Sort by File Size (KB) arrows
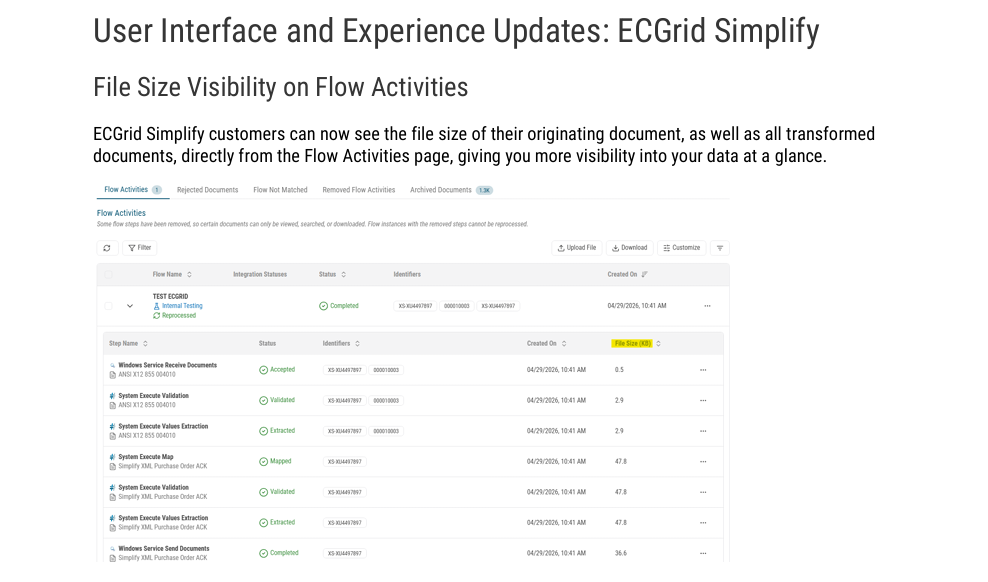The height and width of the screenshot is (582, 988). tap(658, 344)
